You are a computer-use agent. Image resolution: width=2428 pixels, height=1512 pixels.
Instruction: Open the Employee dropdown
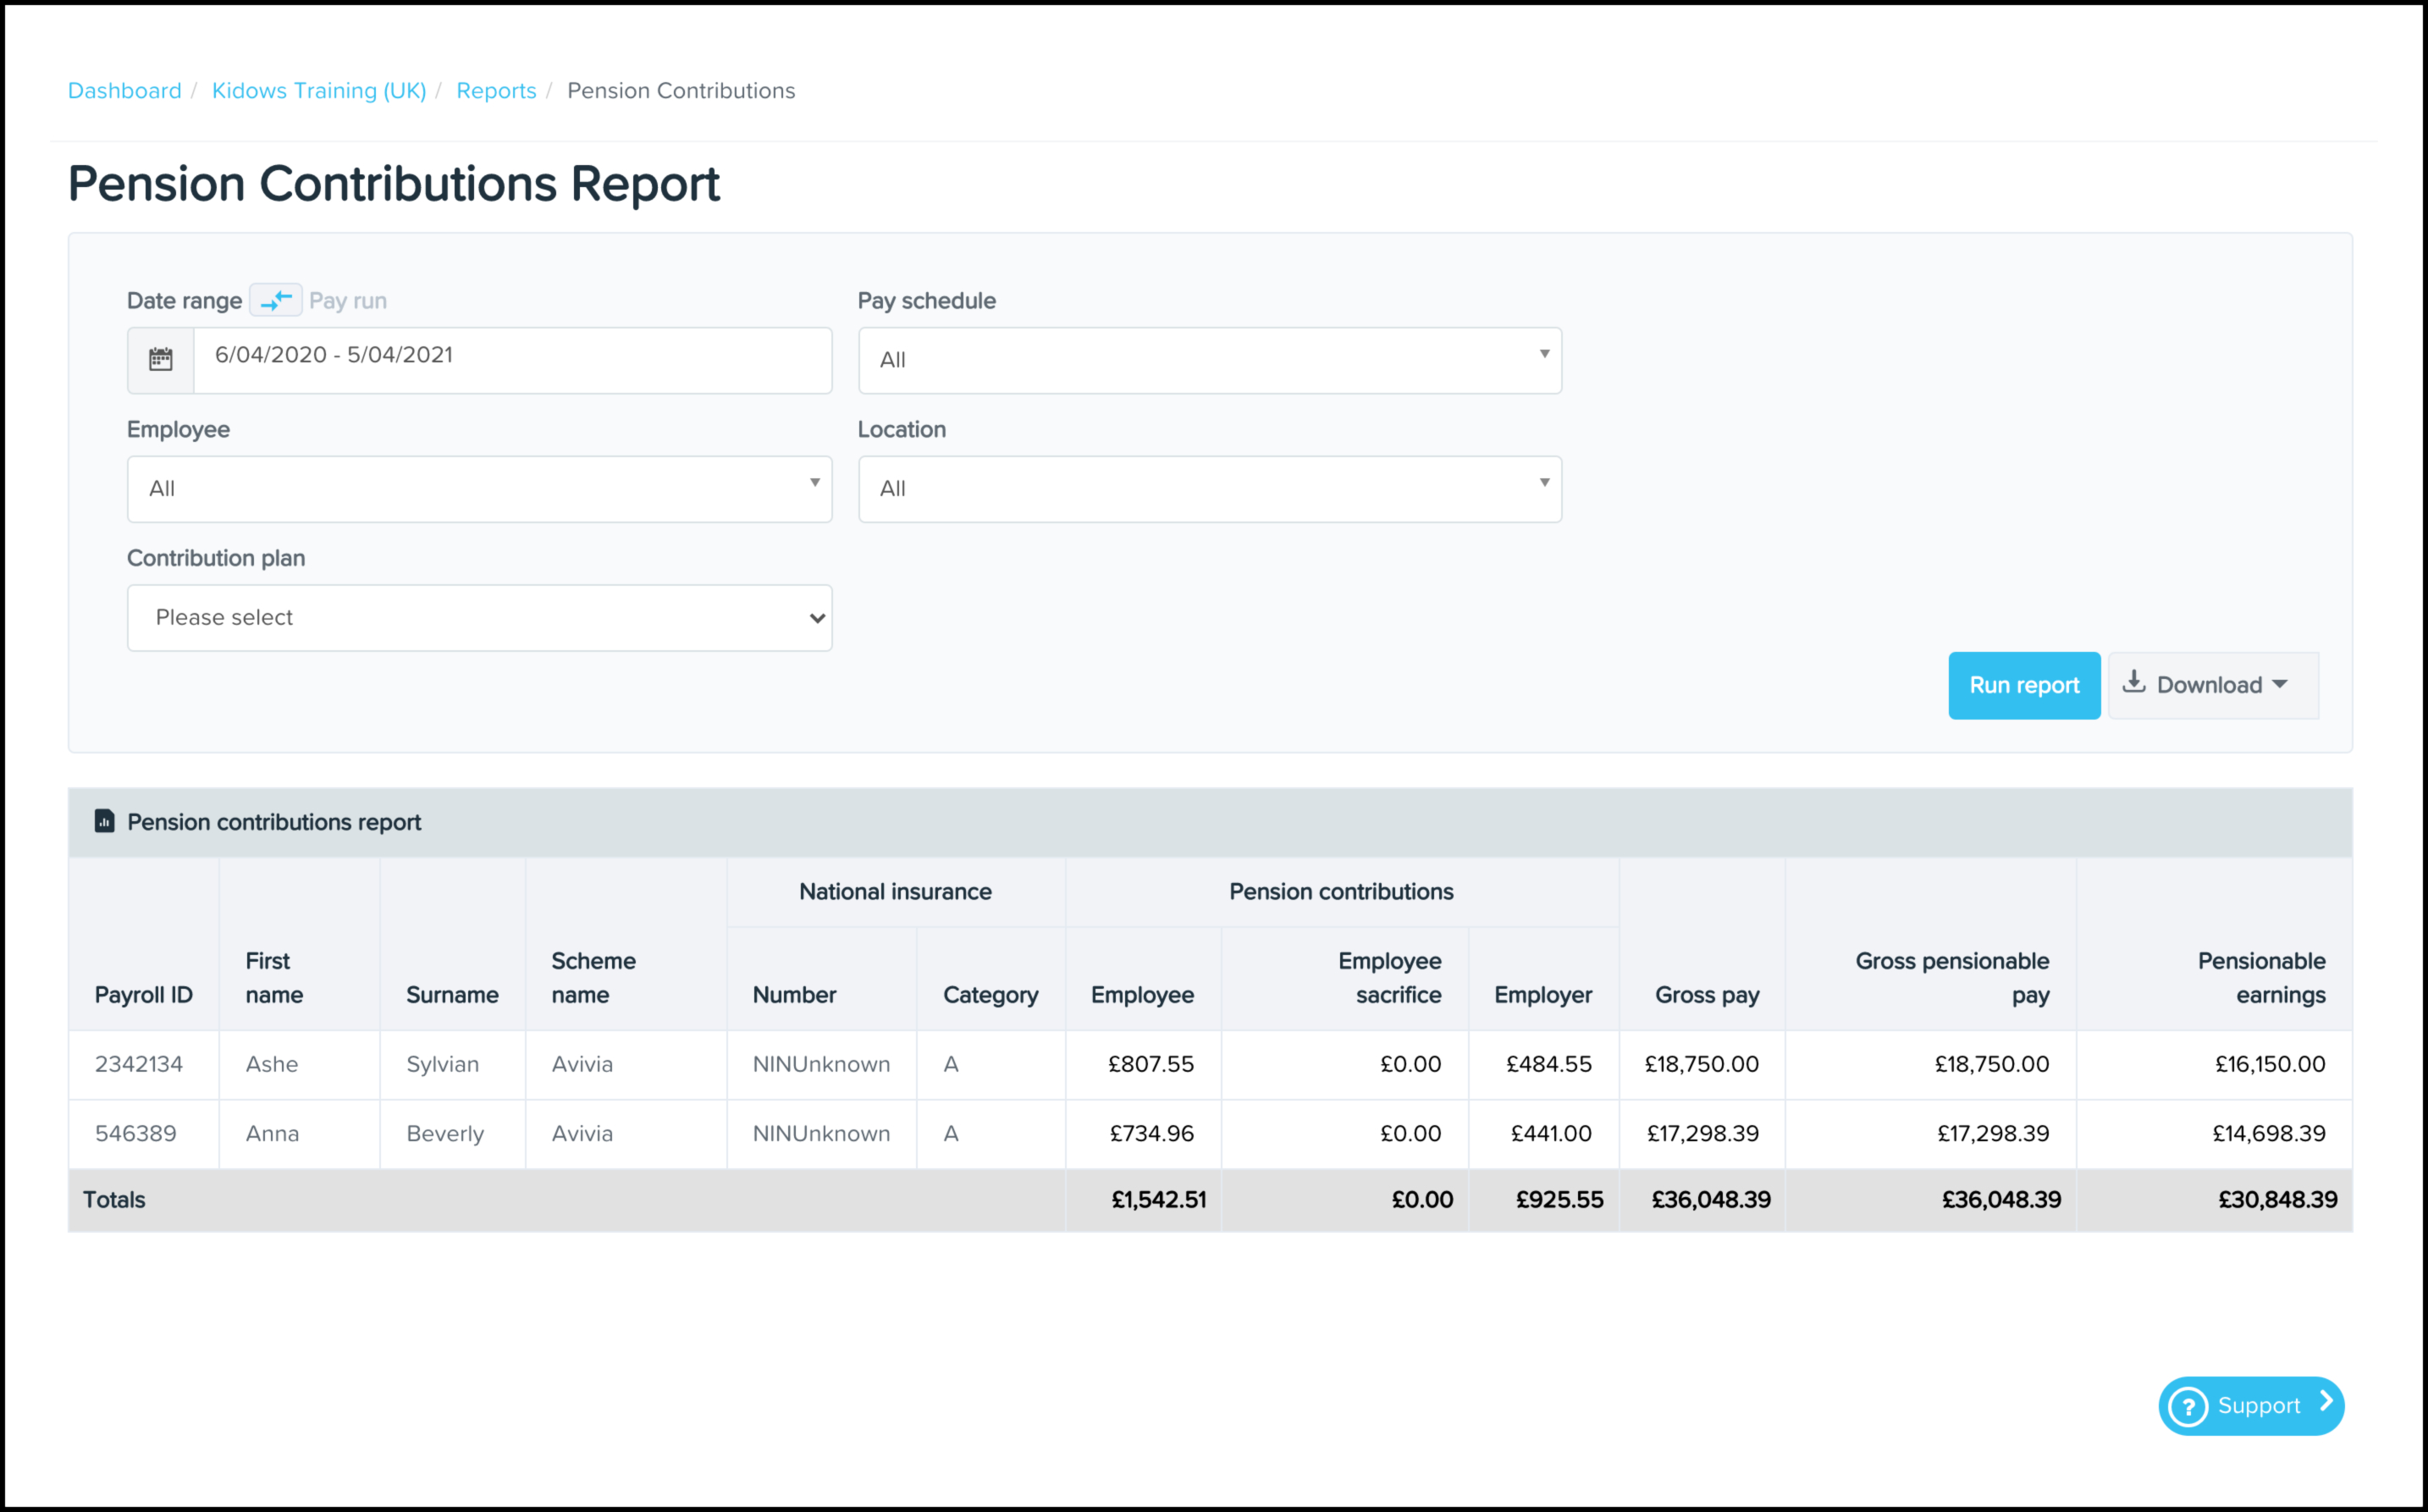[x=479, y=488]
